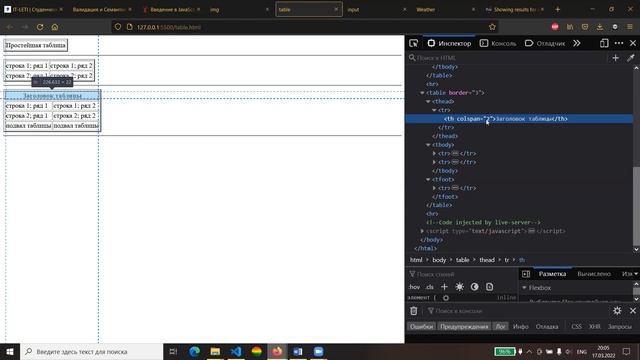The width and height of the screenshot is (640, 360).
Task: Toggle print media simulation icon
Action: coord(489,287)
